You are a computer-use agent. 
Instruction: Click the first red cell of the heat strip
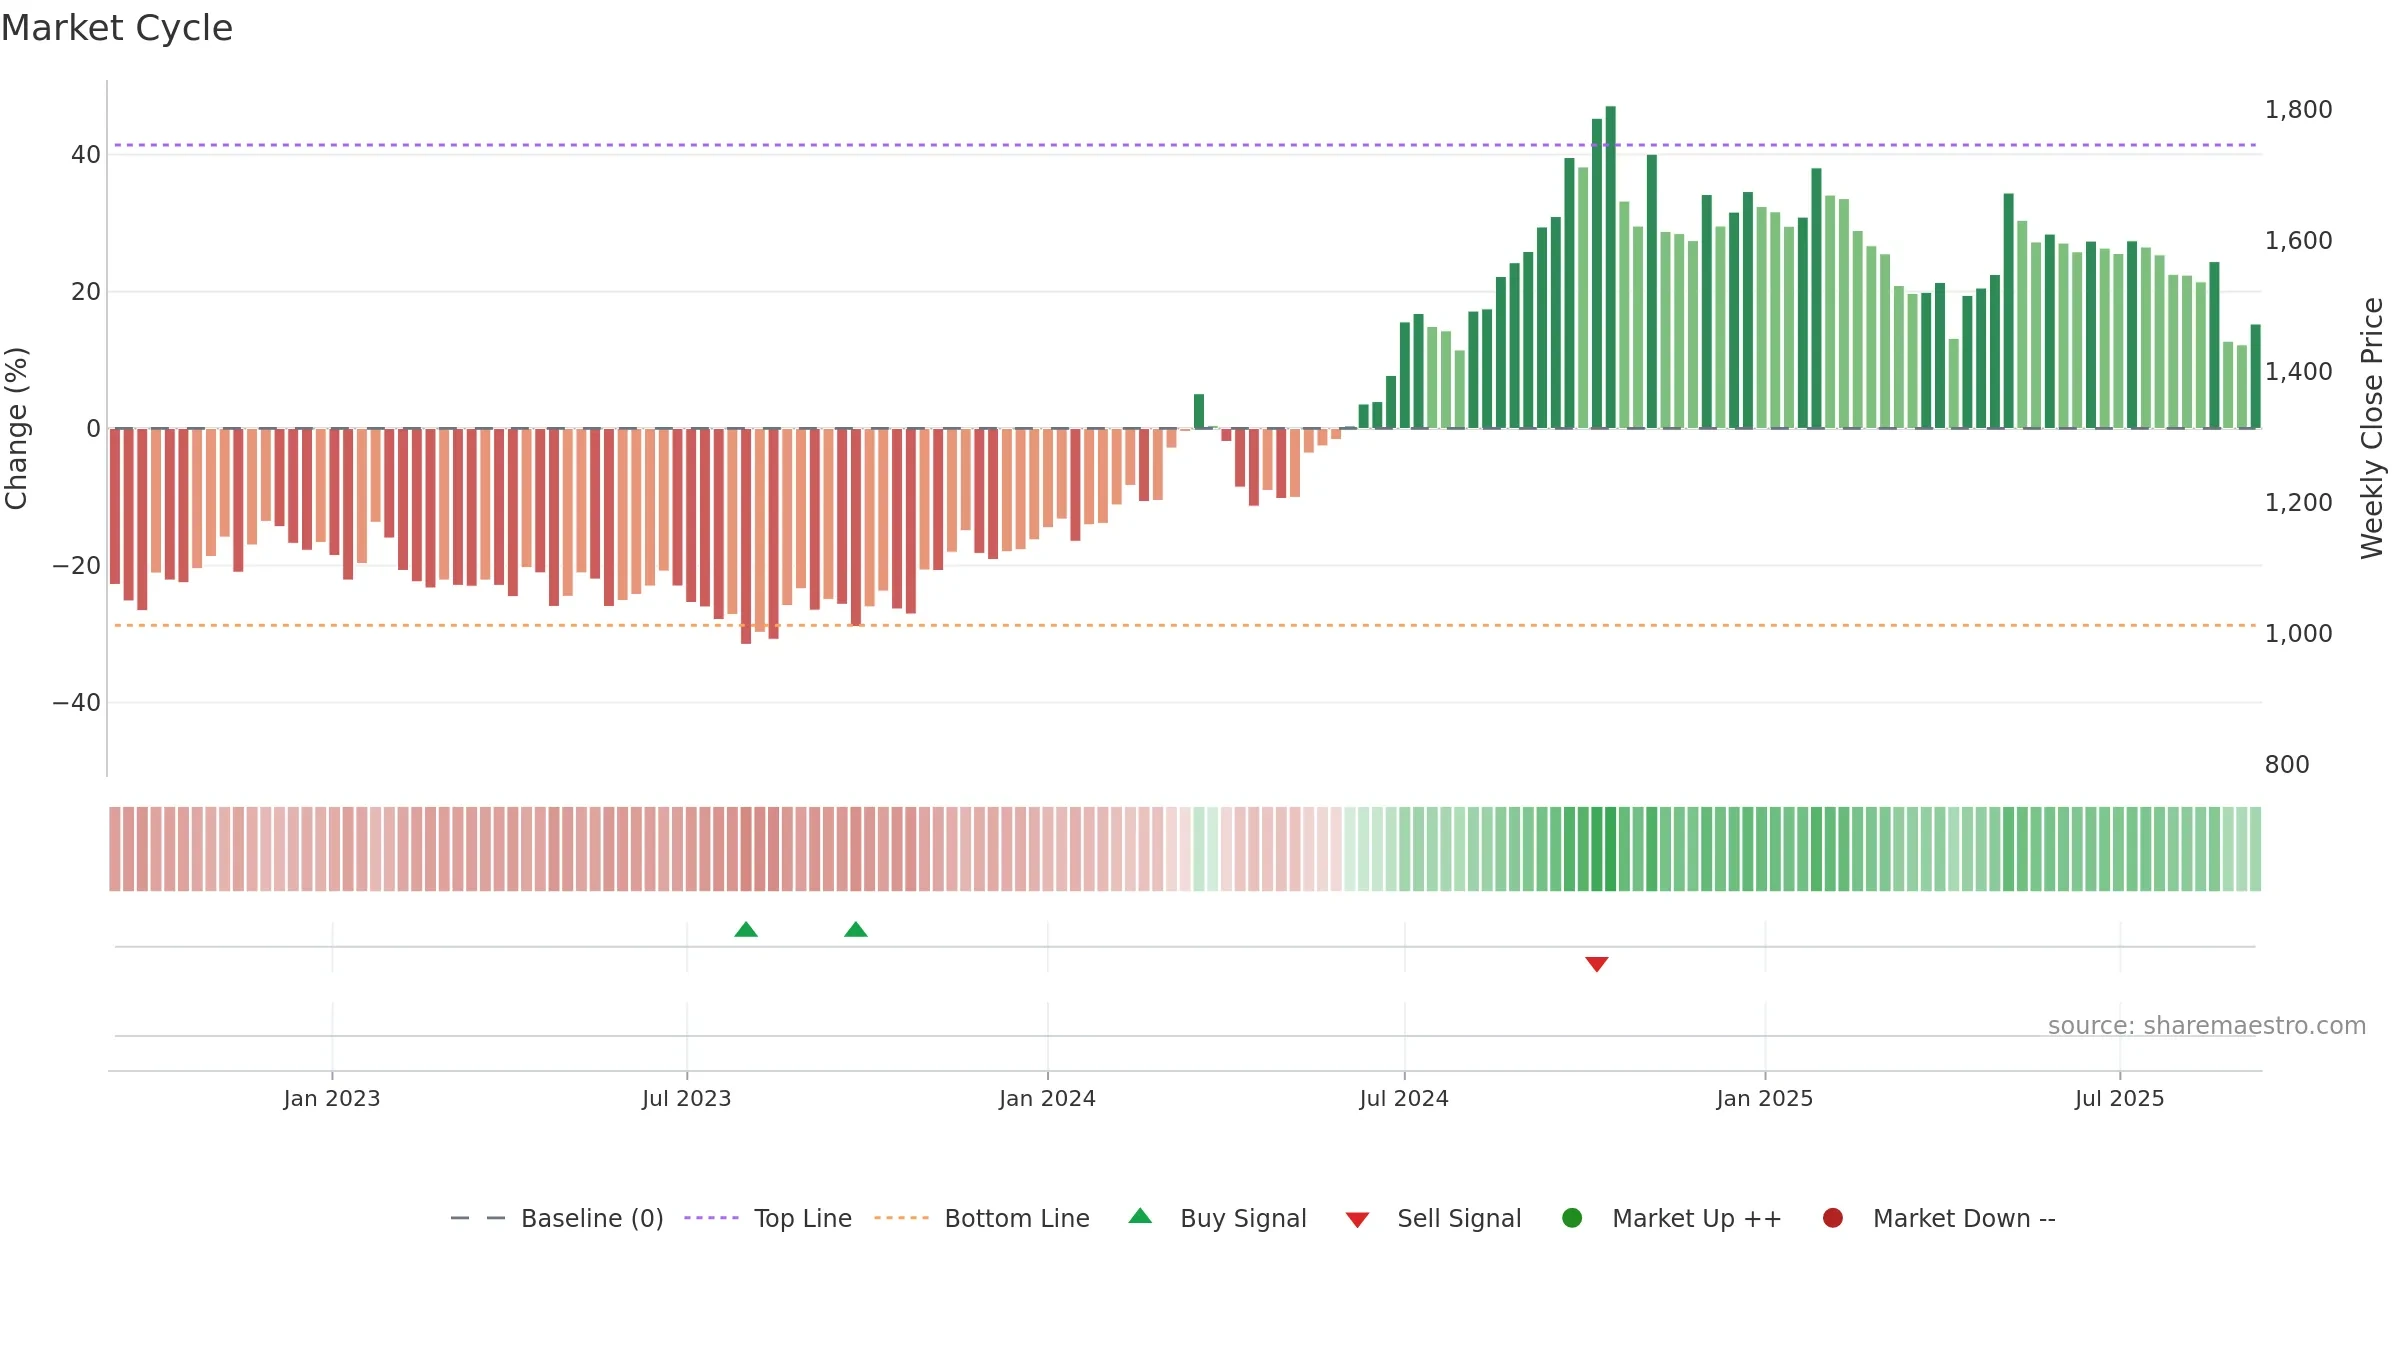point(115,849)
